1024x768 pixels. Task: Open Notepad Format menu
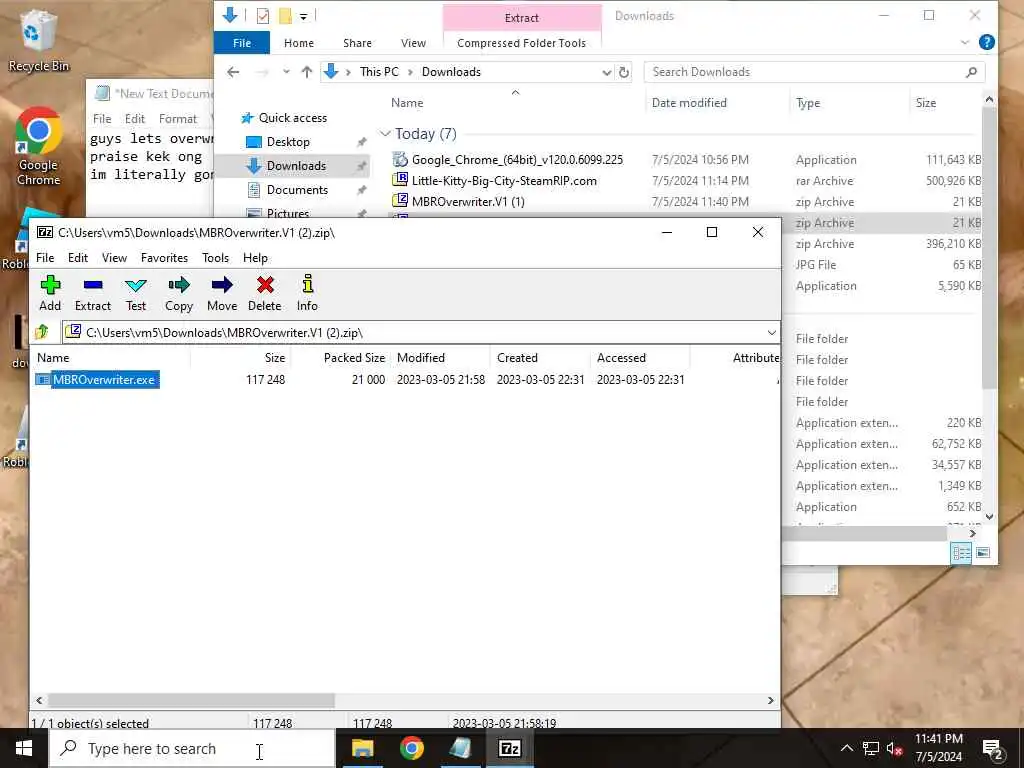(x=178, y=119)
